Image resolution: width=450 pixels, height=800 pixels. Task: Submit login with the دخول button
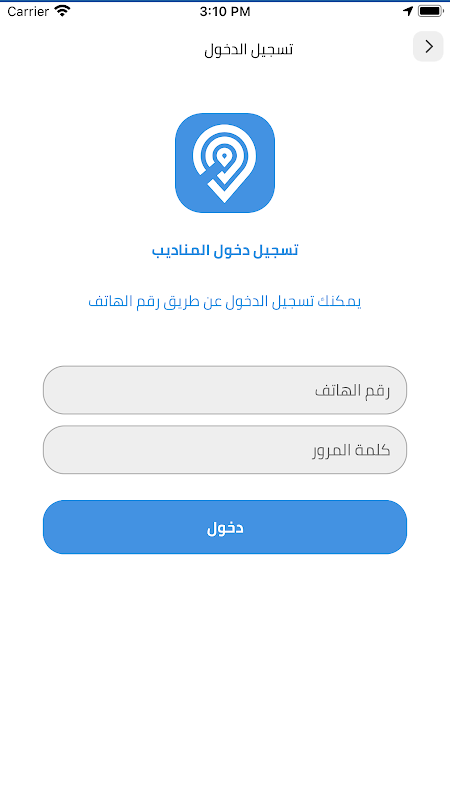point(225,527)
